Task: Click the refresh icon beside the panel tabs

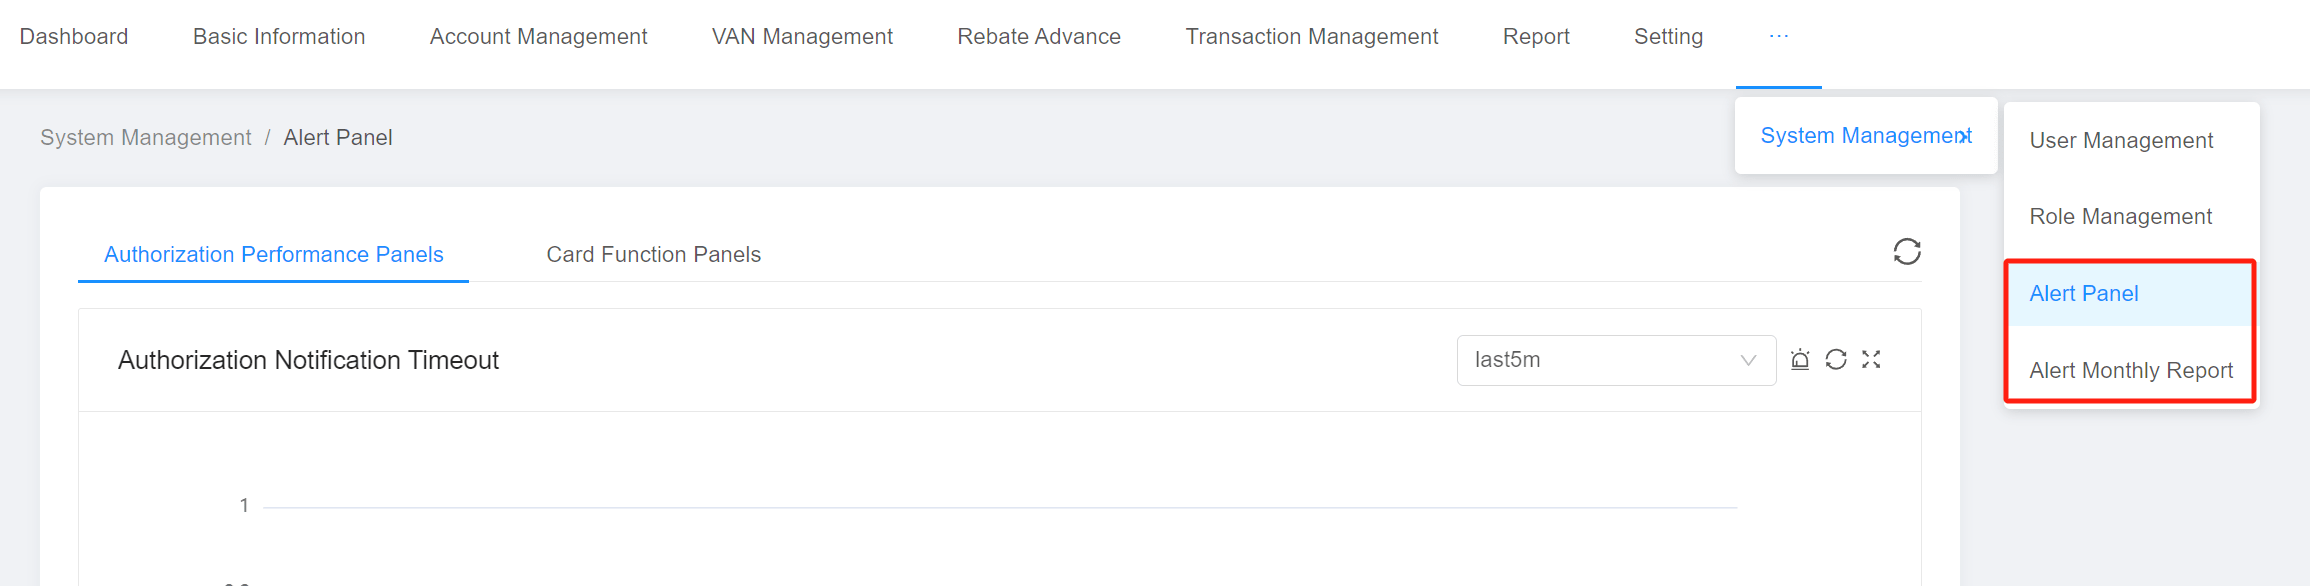Action: coord(1907,251)
